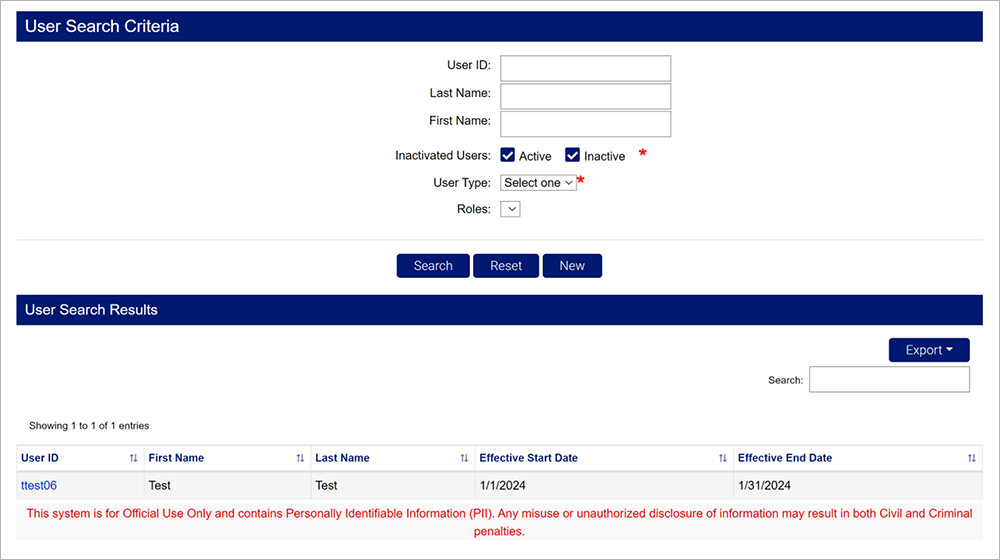Click the Effective Start Date column header
The height and width of the screenshot is (560, 1000).
point(529,458)
